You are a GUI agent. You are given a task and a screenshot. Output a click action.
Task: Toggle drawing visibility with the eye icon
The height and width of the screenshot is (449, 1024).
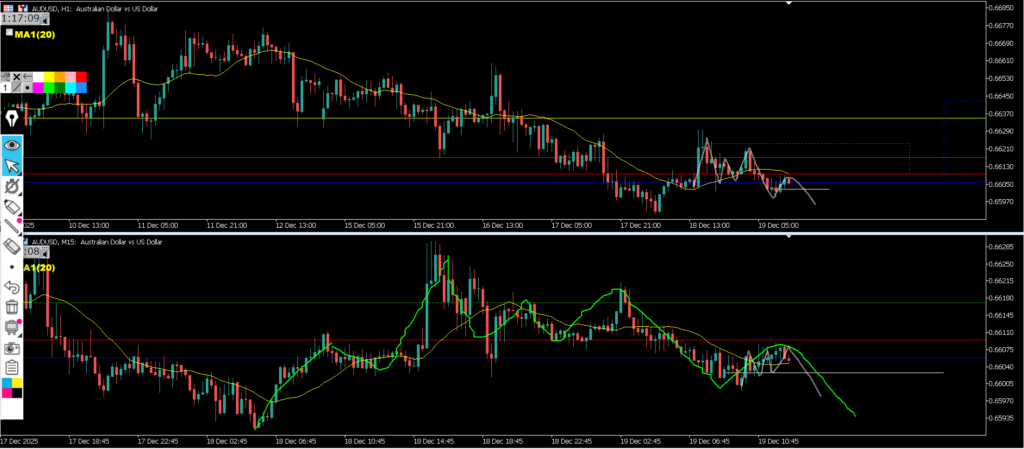[x=13, y=144]
